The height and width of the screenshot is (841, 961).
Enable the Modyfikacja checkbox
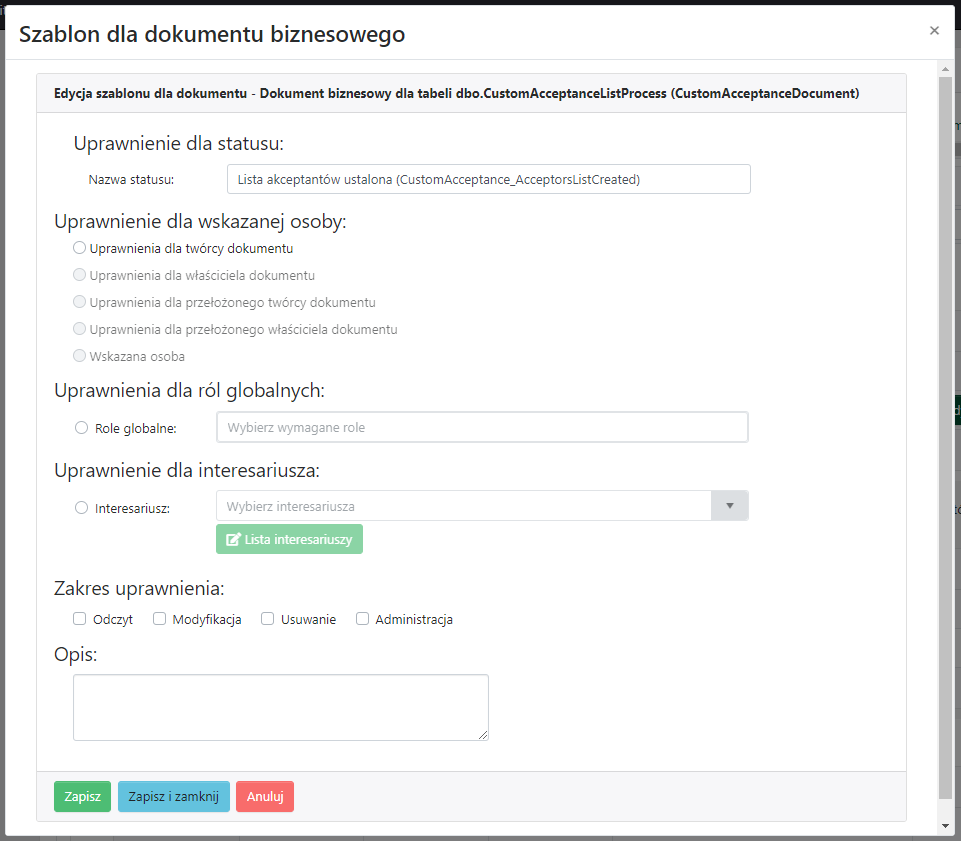(159, 619)
